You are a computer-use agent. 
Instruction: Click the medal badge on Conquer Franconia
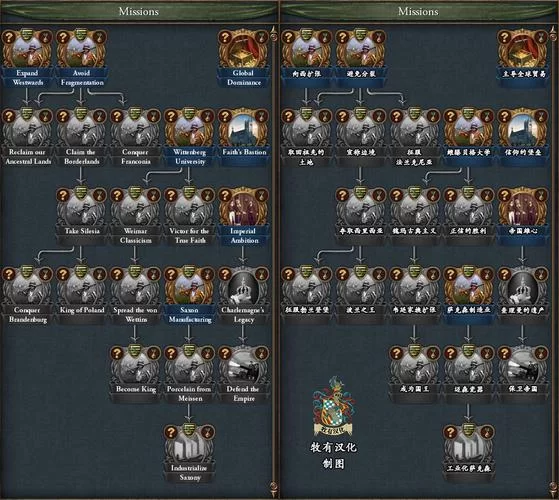coord(153,116)
